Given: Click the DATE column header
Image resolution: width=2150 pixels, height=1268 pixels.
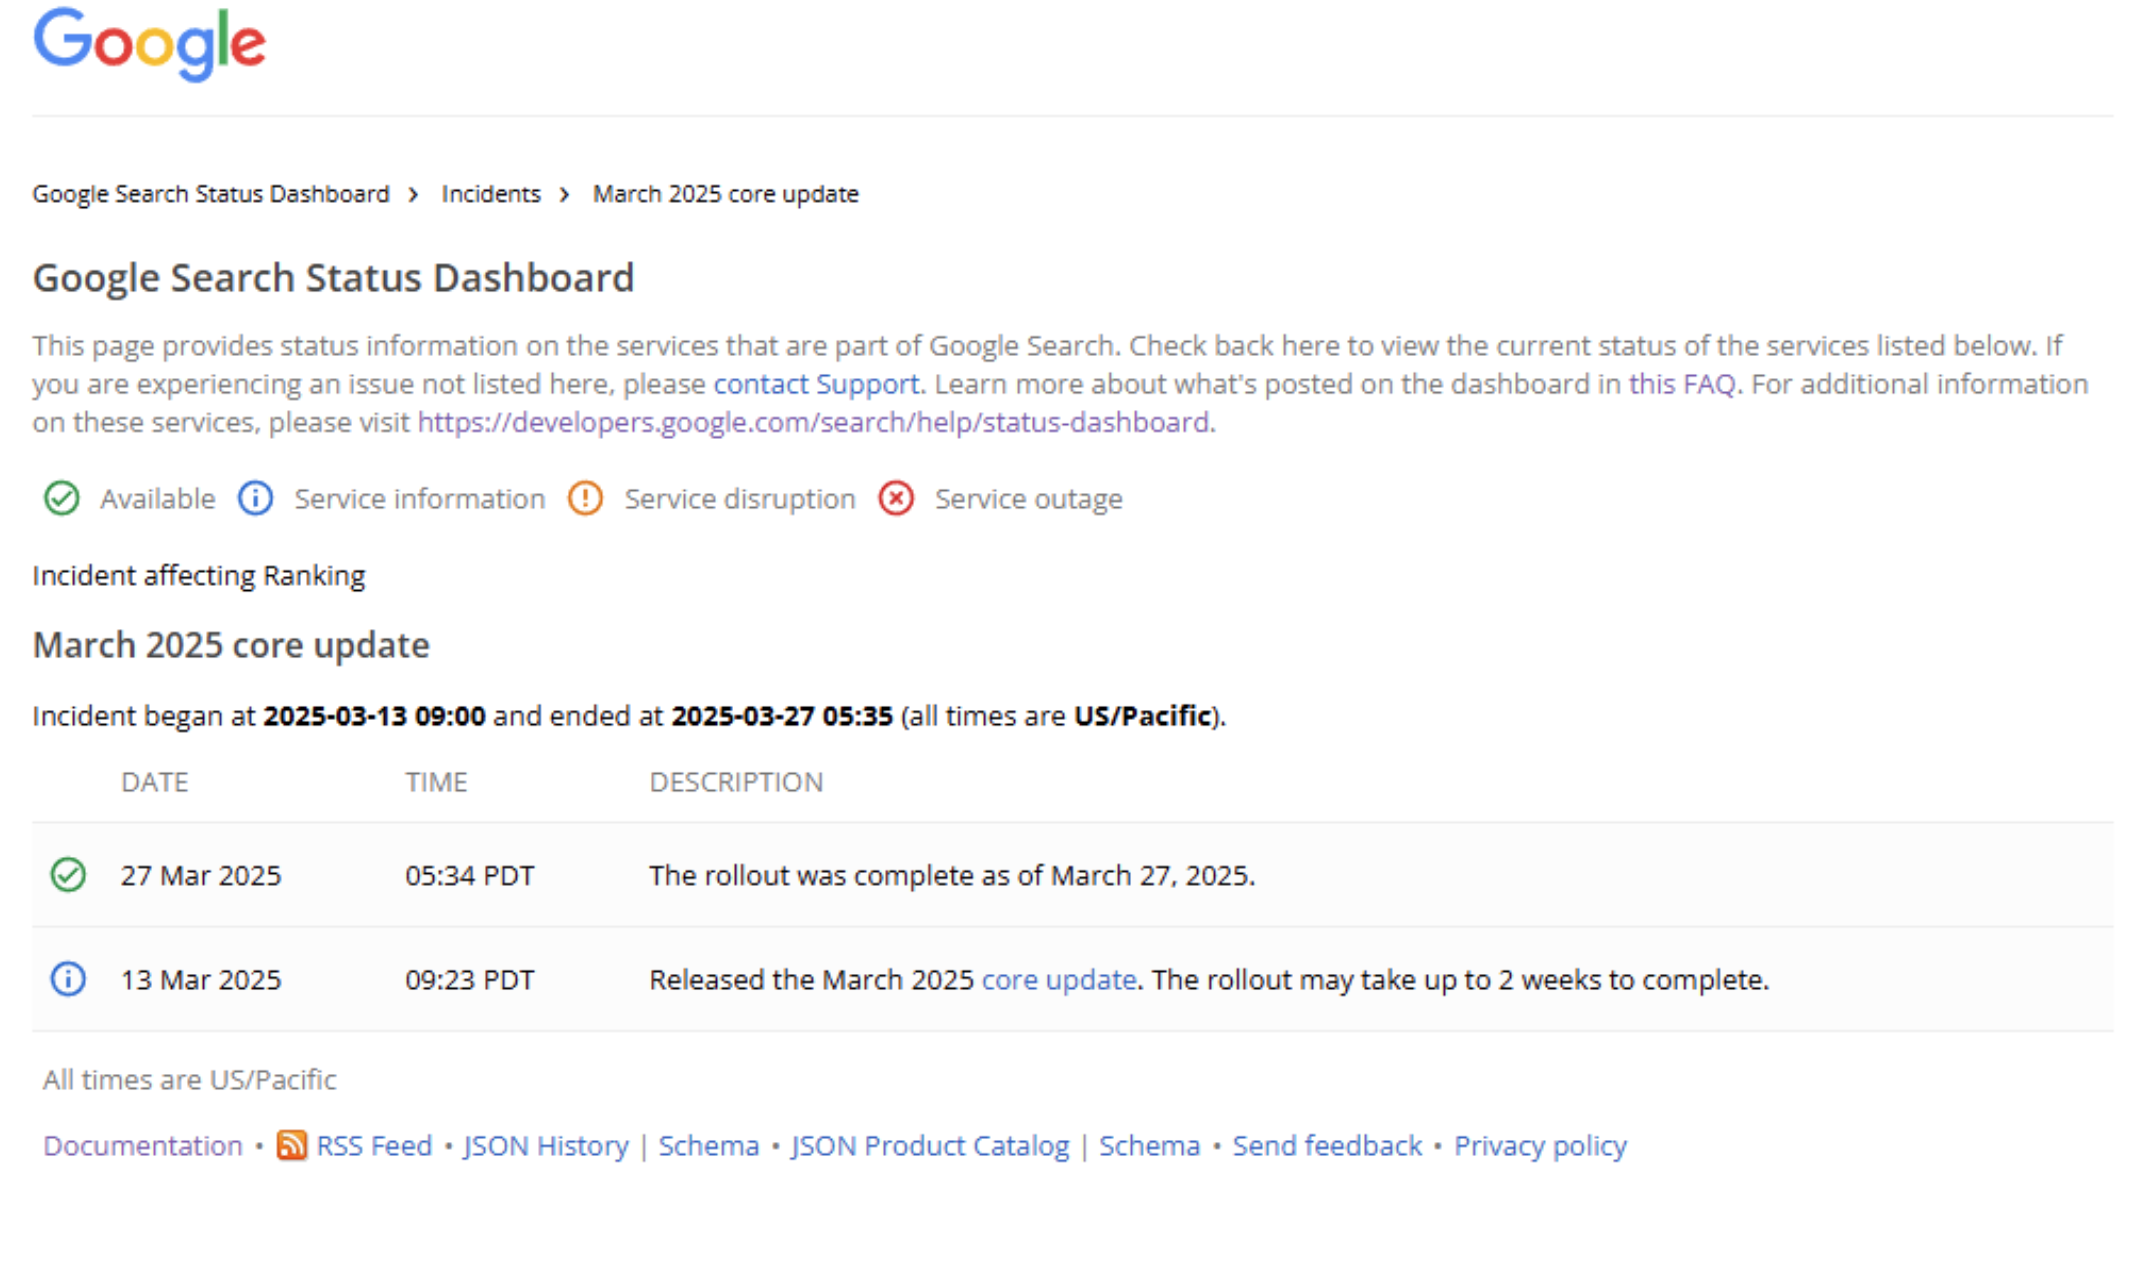Looking at the screenshot, I should [x=155, y=782].
